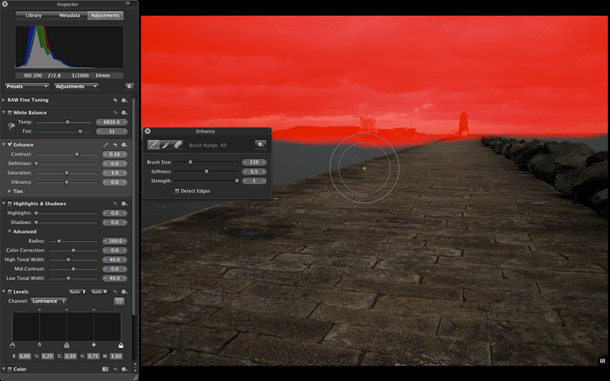Click the Contrast slider handle
Screen dimensions: 610x381
click(77, 155)
